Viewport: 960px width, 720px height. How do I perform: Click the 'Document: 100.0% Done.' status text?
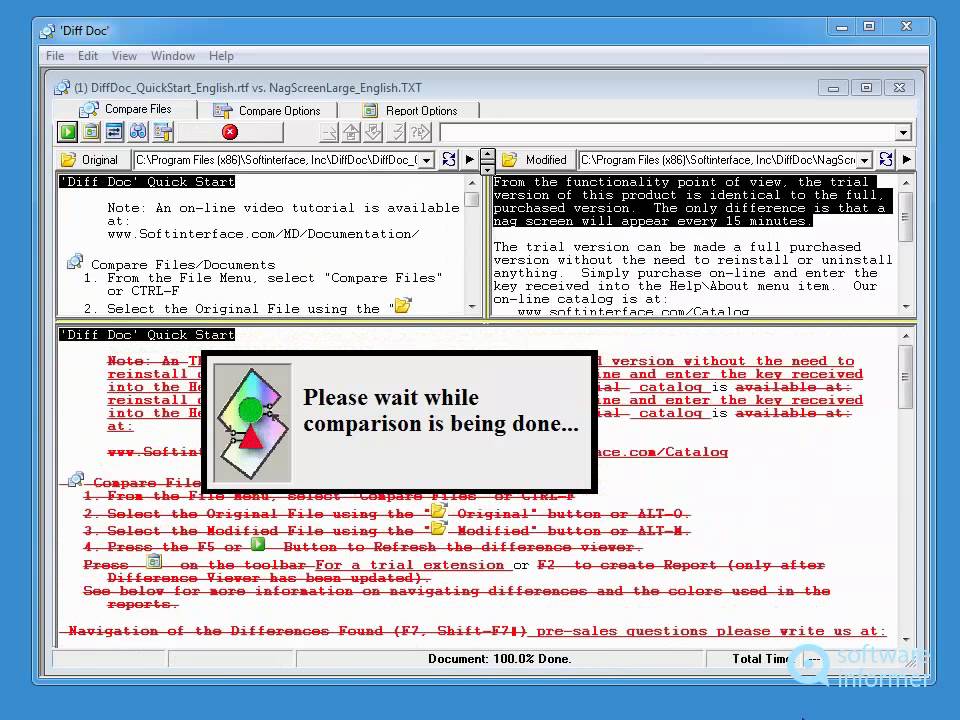click(x=500, y=659)
